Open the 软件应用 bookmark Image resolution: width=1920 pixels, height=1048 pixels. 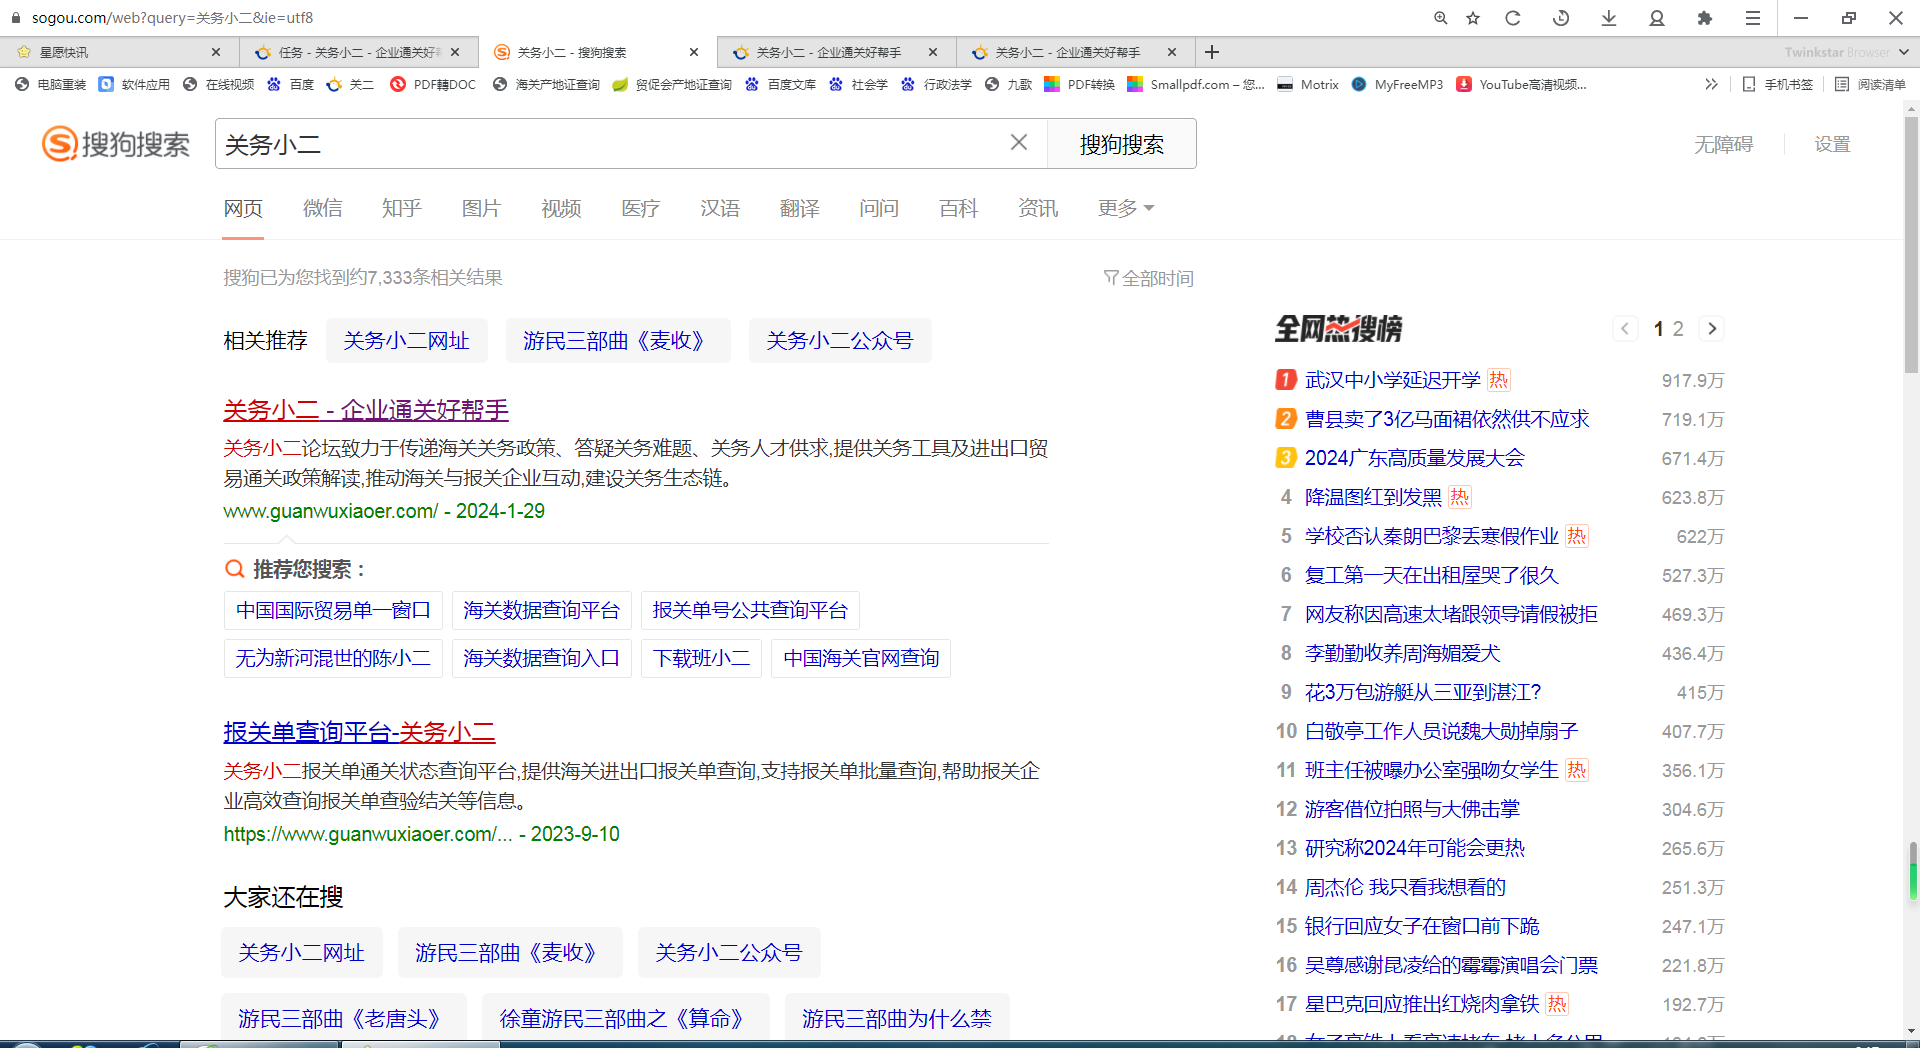pos(135,85)
